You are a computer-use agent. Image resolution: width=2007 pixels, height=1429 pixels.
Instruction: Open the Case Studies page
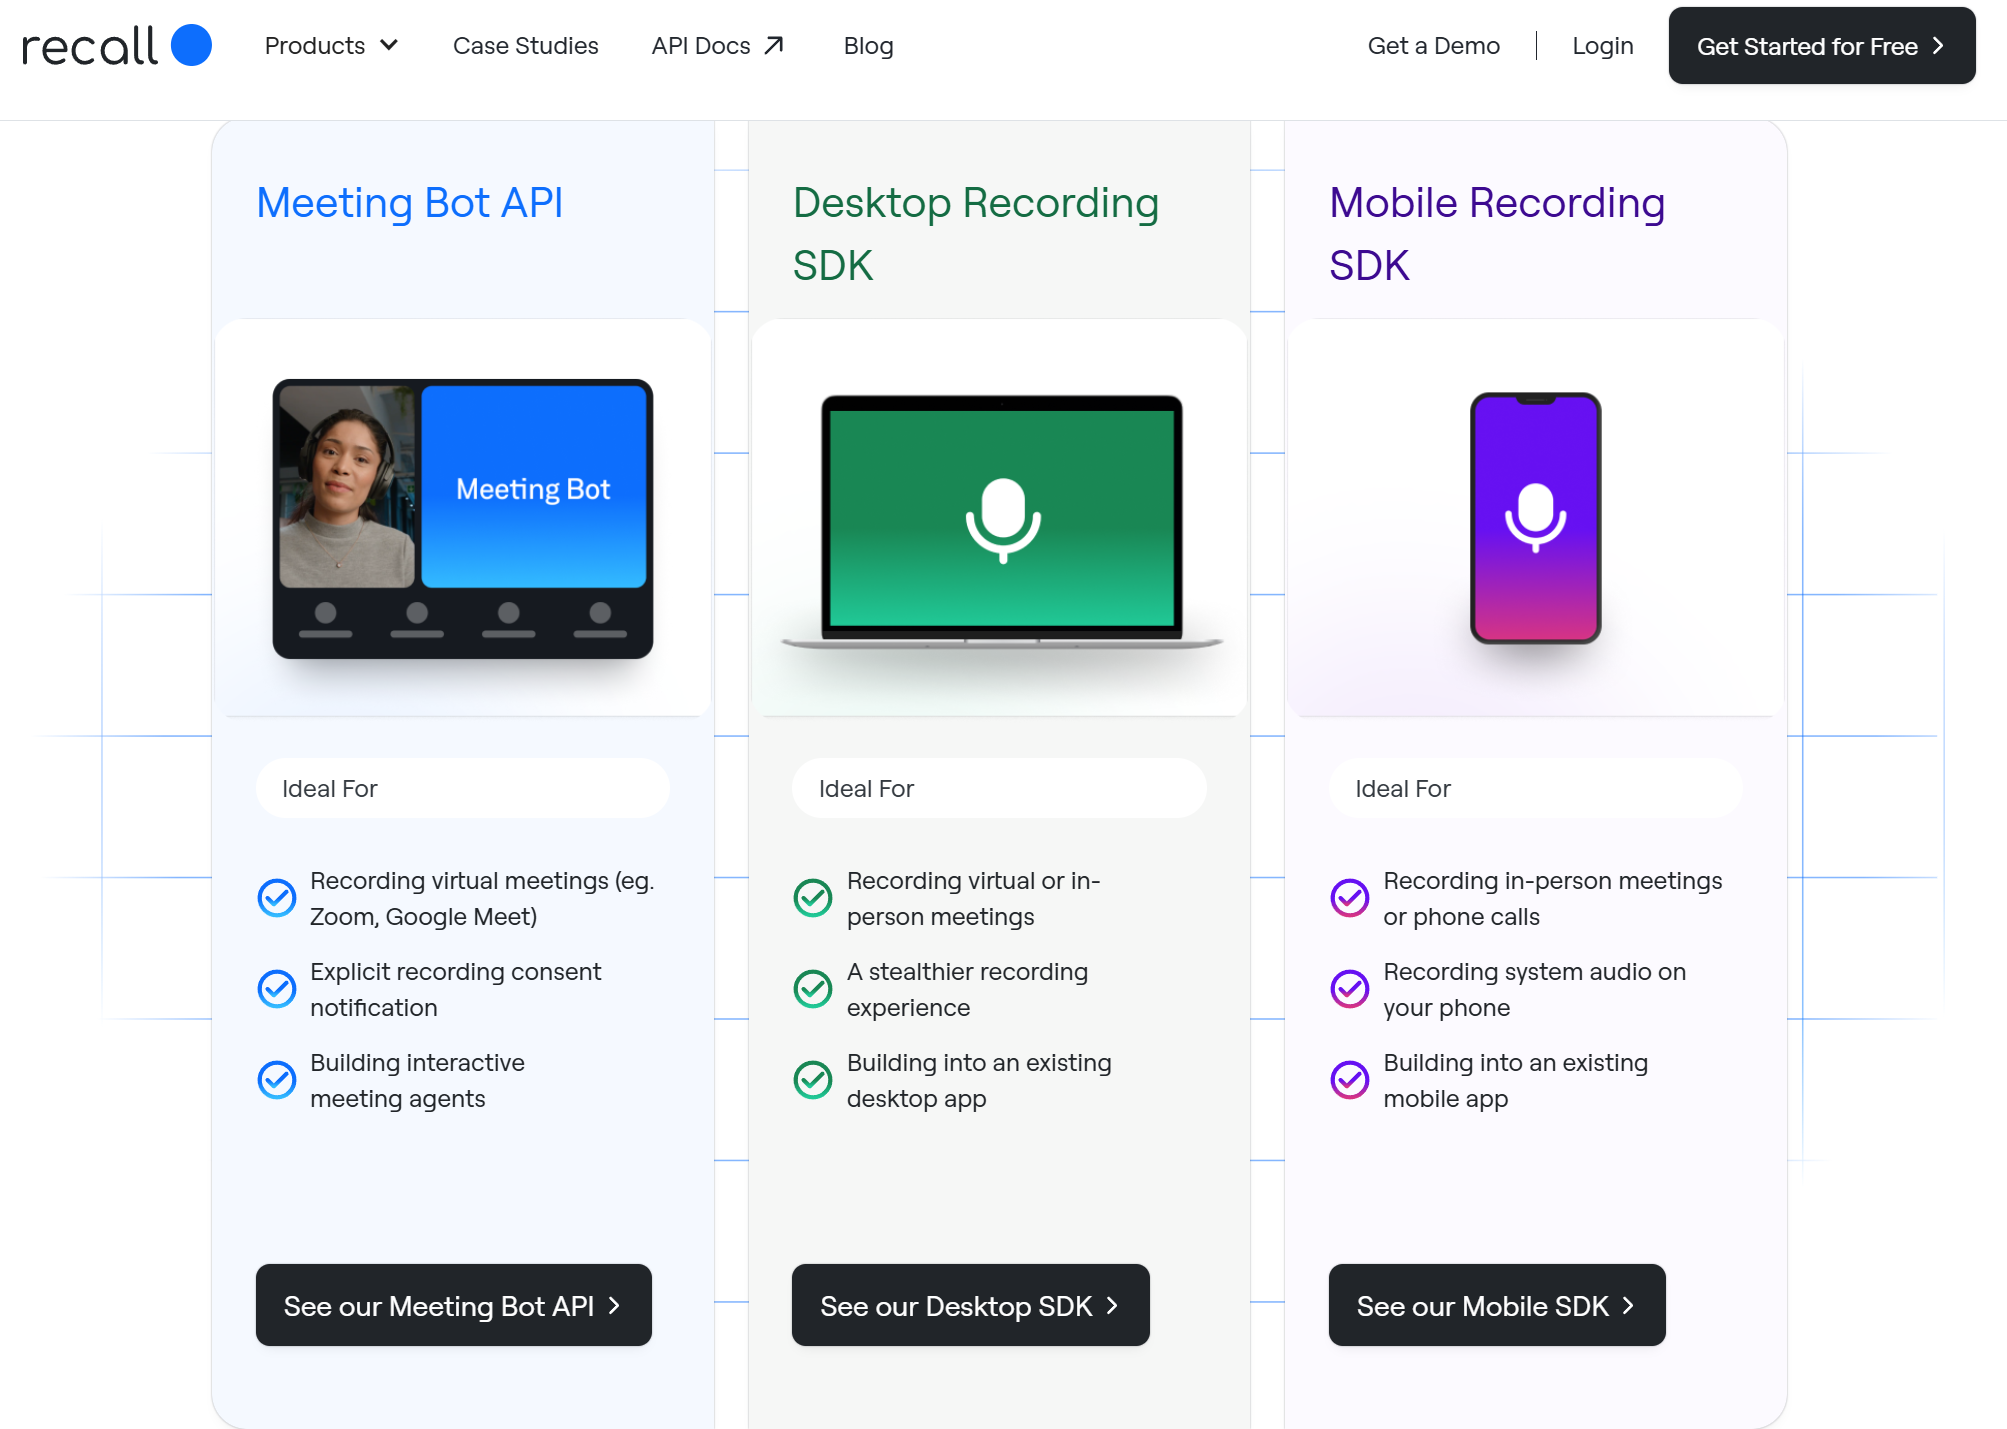click(x=525, y=46)
